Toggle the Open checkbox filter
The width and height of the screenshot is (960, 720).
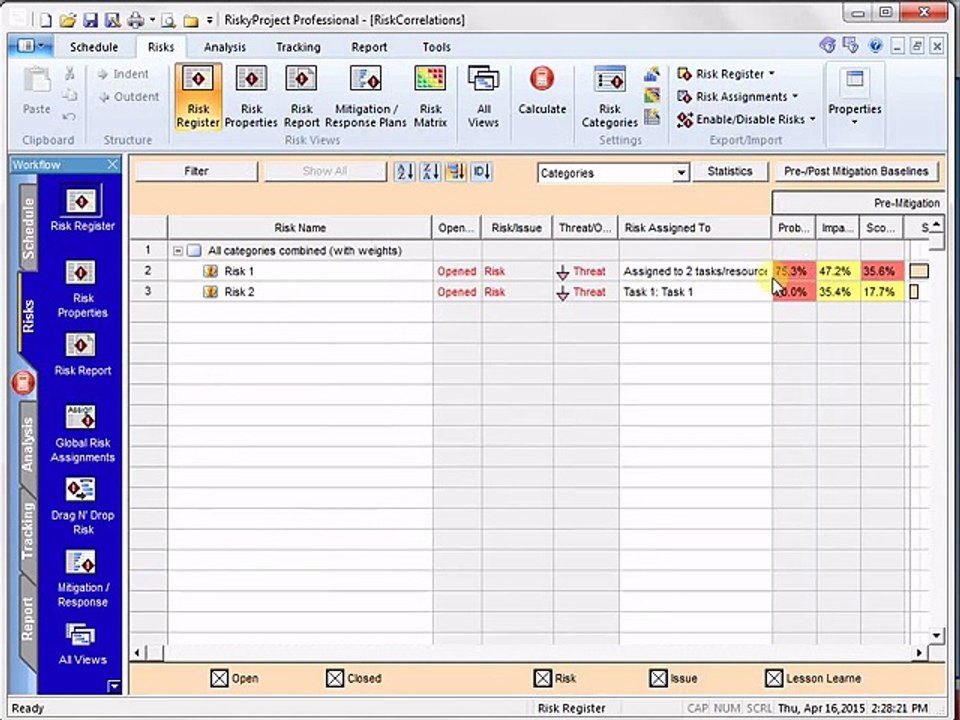click(219, 678)
